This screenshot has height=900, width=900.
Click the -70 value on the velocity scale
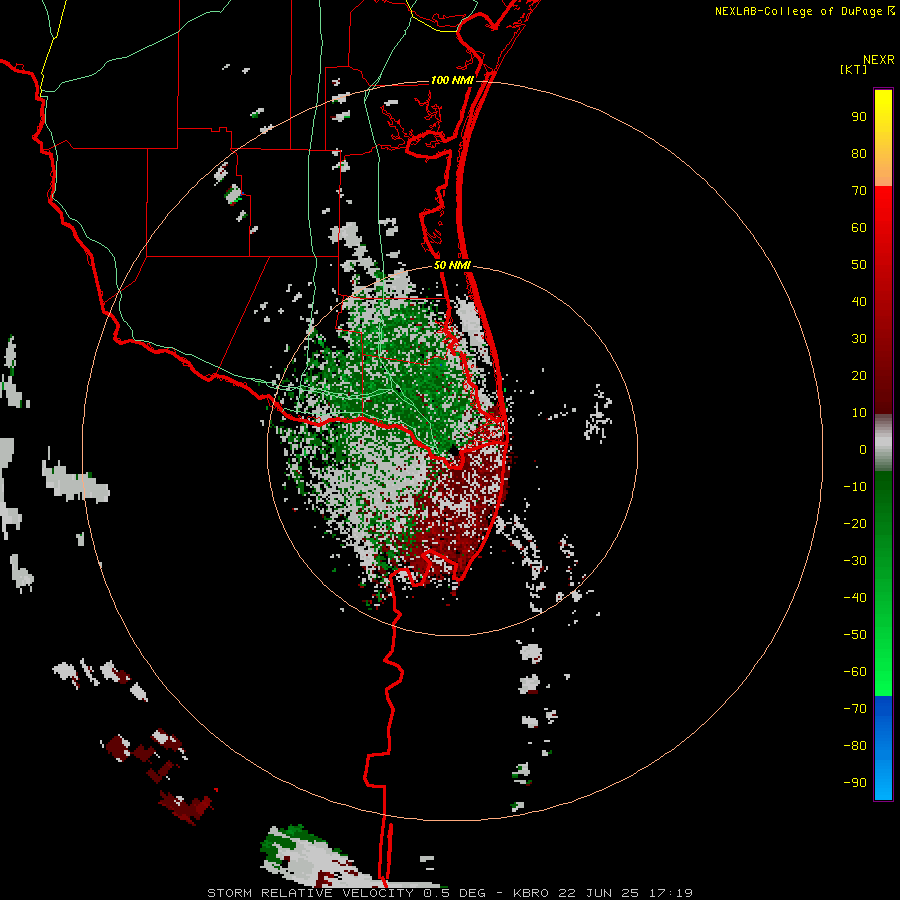pos(855,709)
